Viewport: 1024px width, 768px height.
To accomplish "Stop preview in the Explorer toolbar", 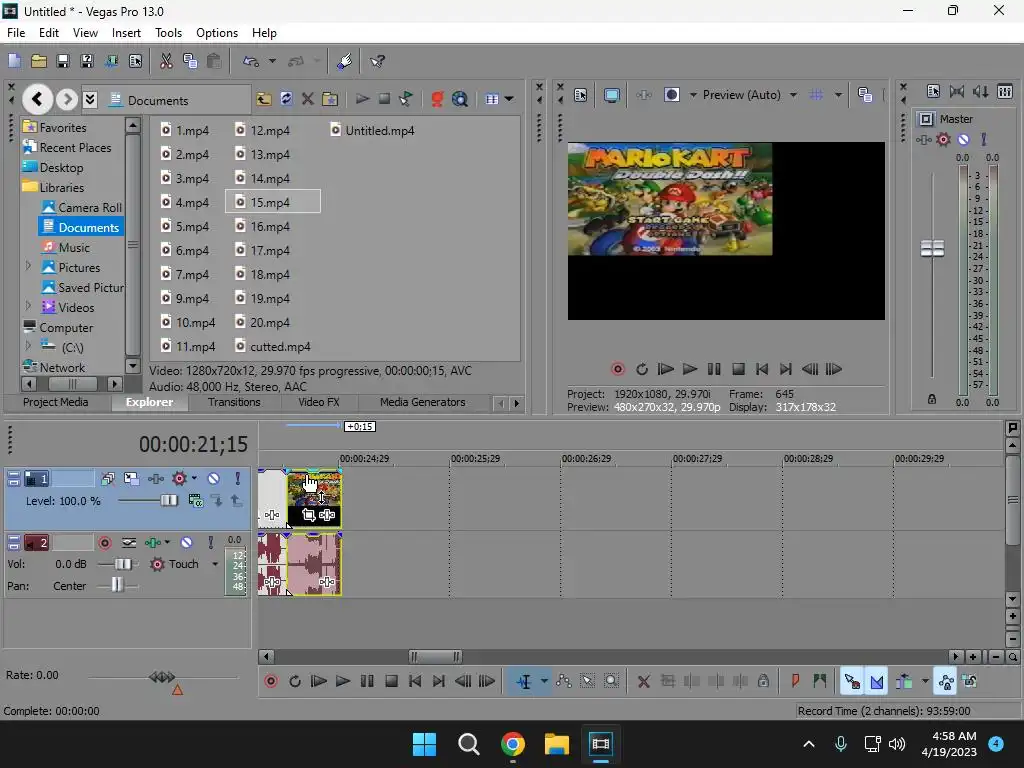I will click(384, 99).
